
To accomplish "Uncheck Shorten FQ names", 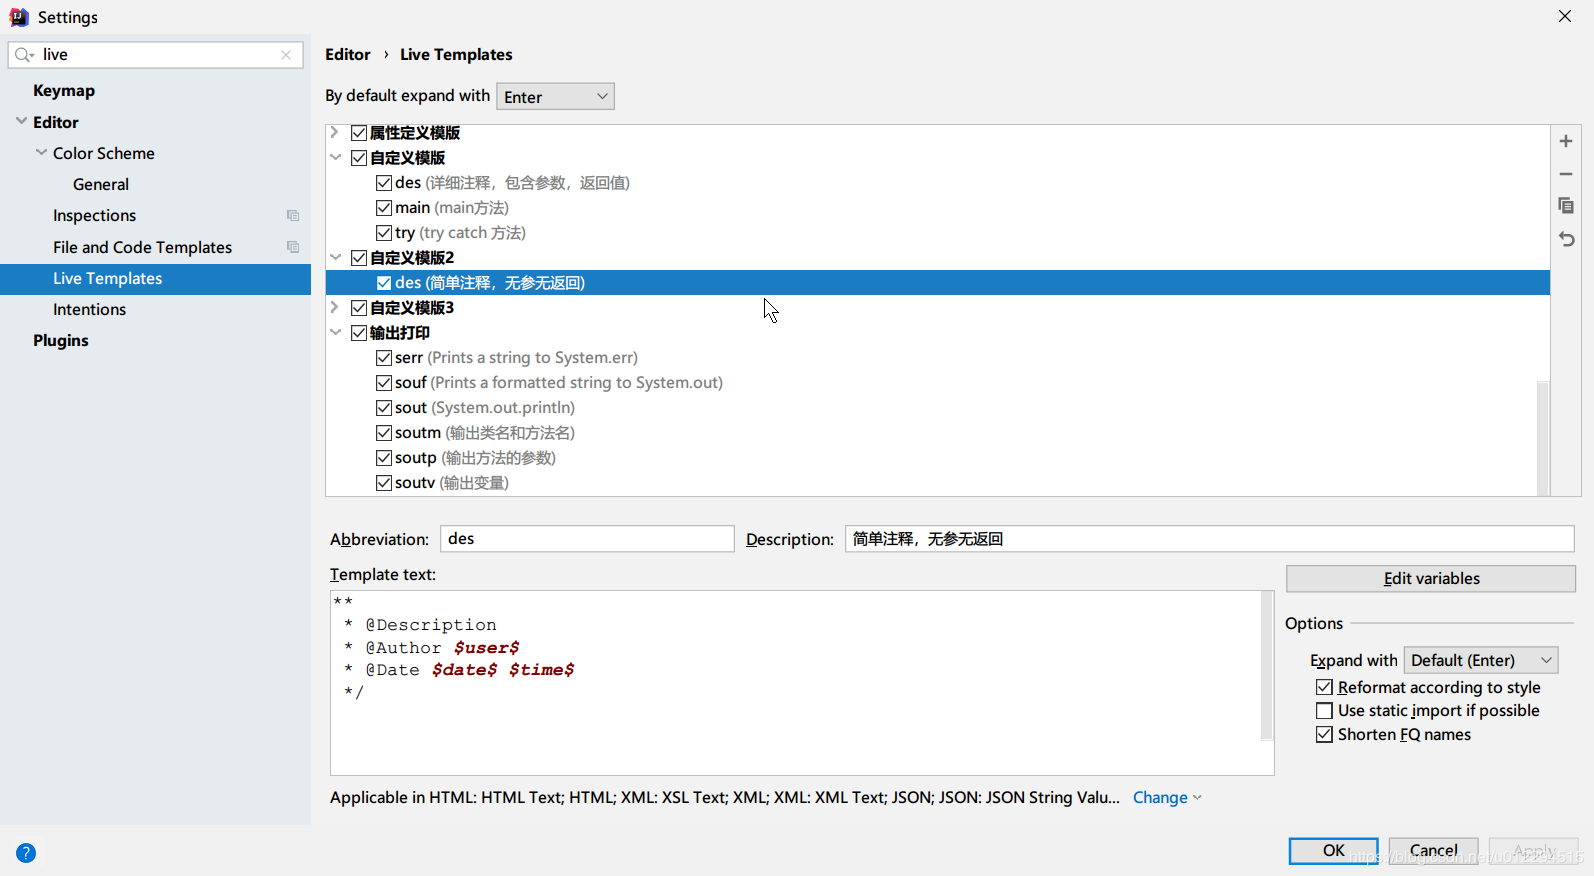I will click(x=1324, y=735).
